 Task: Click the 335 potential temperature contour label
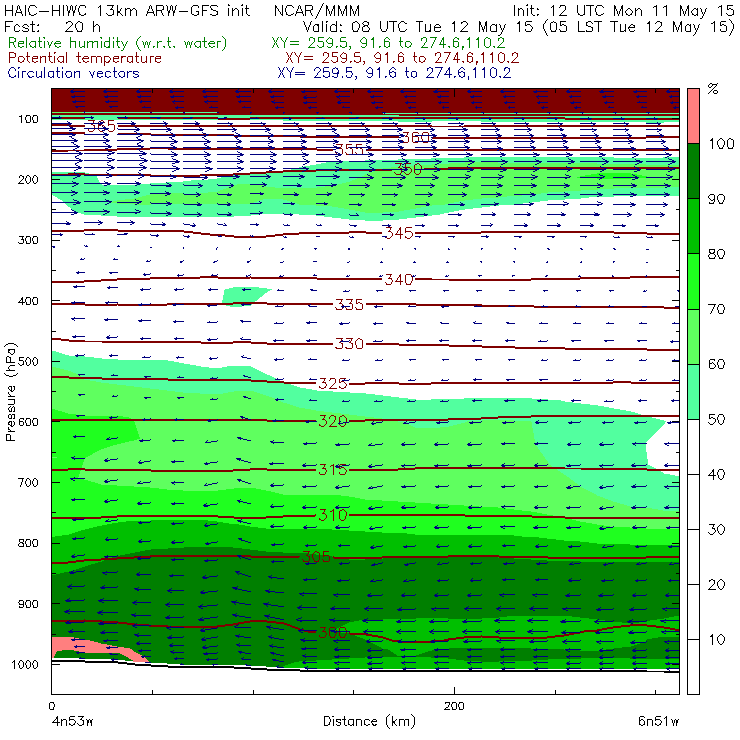(349, 305)
